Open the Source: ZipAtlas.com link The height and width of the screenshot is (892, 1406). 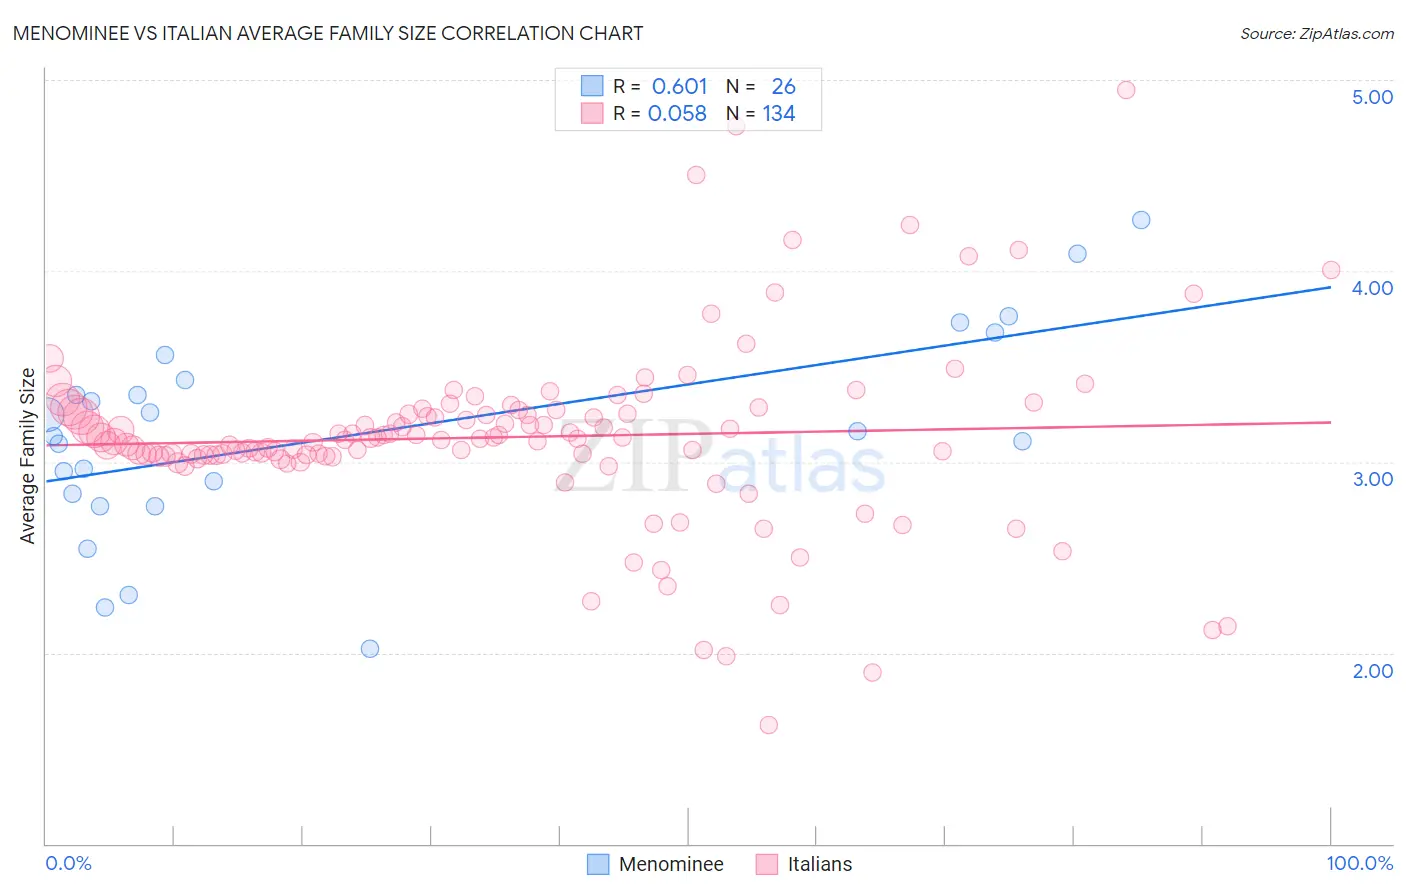tap(1317, 33)
